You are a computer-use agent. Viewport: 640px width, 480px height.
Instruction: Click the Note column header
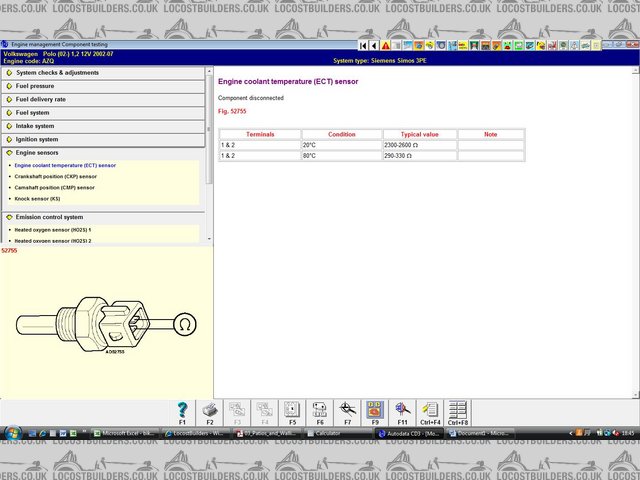point(491,134)
